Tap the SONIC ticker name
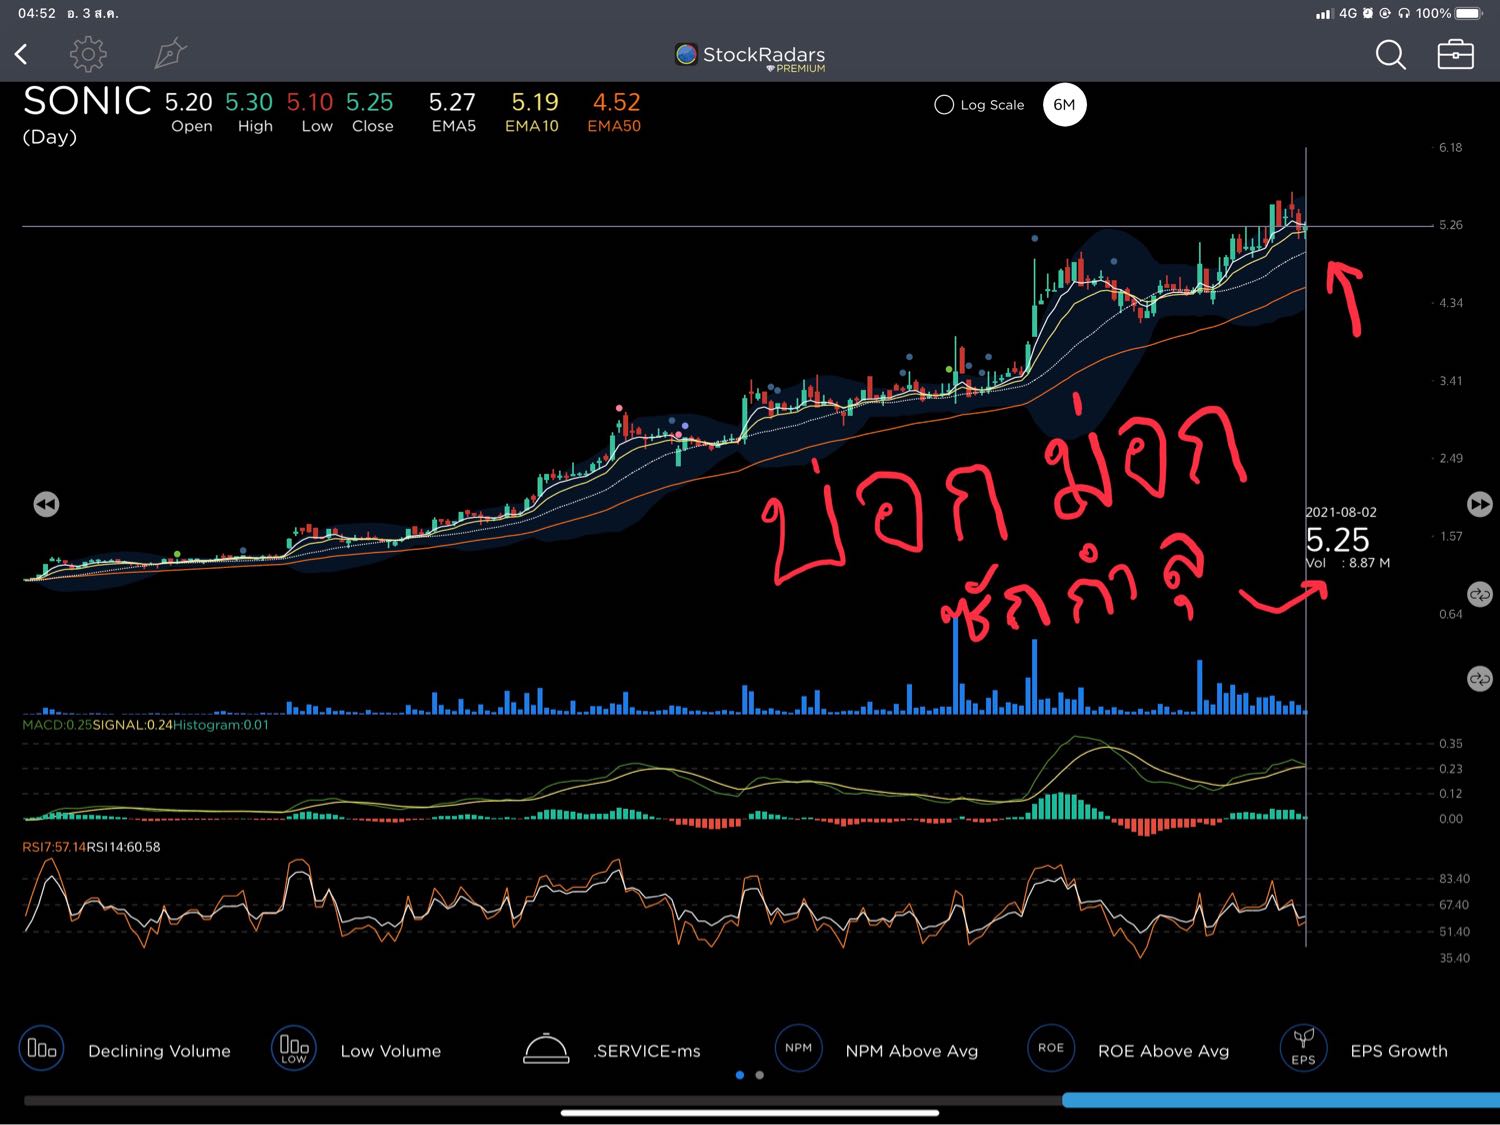 [87, 101]
